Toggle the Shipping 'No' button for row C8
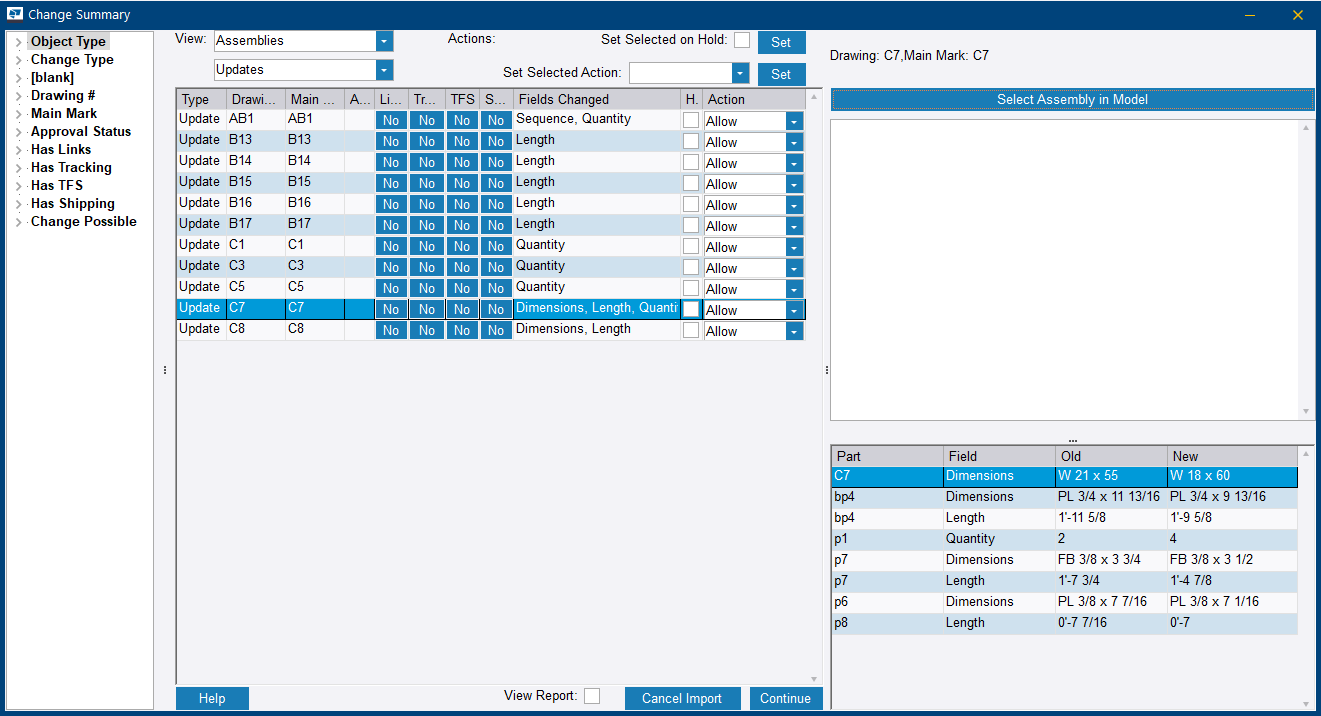This screenshot has height=716, width=1321. (496, 330)
